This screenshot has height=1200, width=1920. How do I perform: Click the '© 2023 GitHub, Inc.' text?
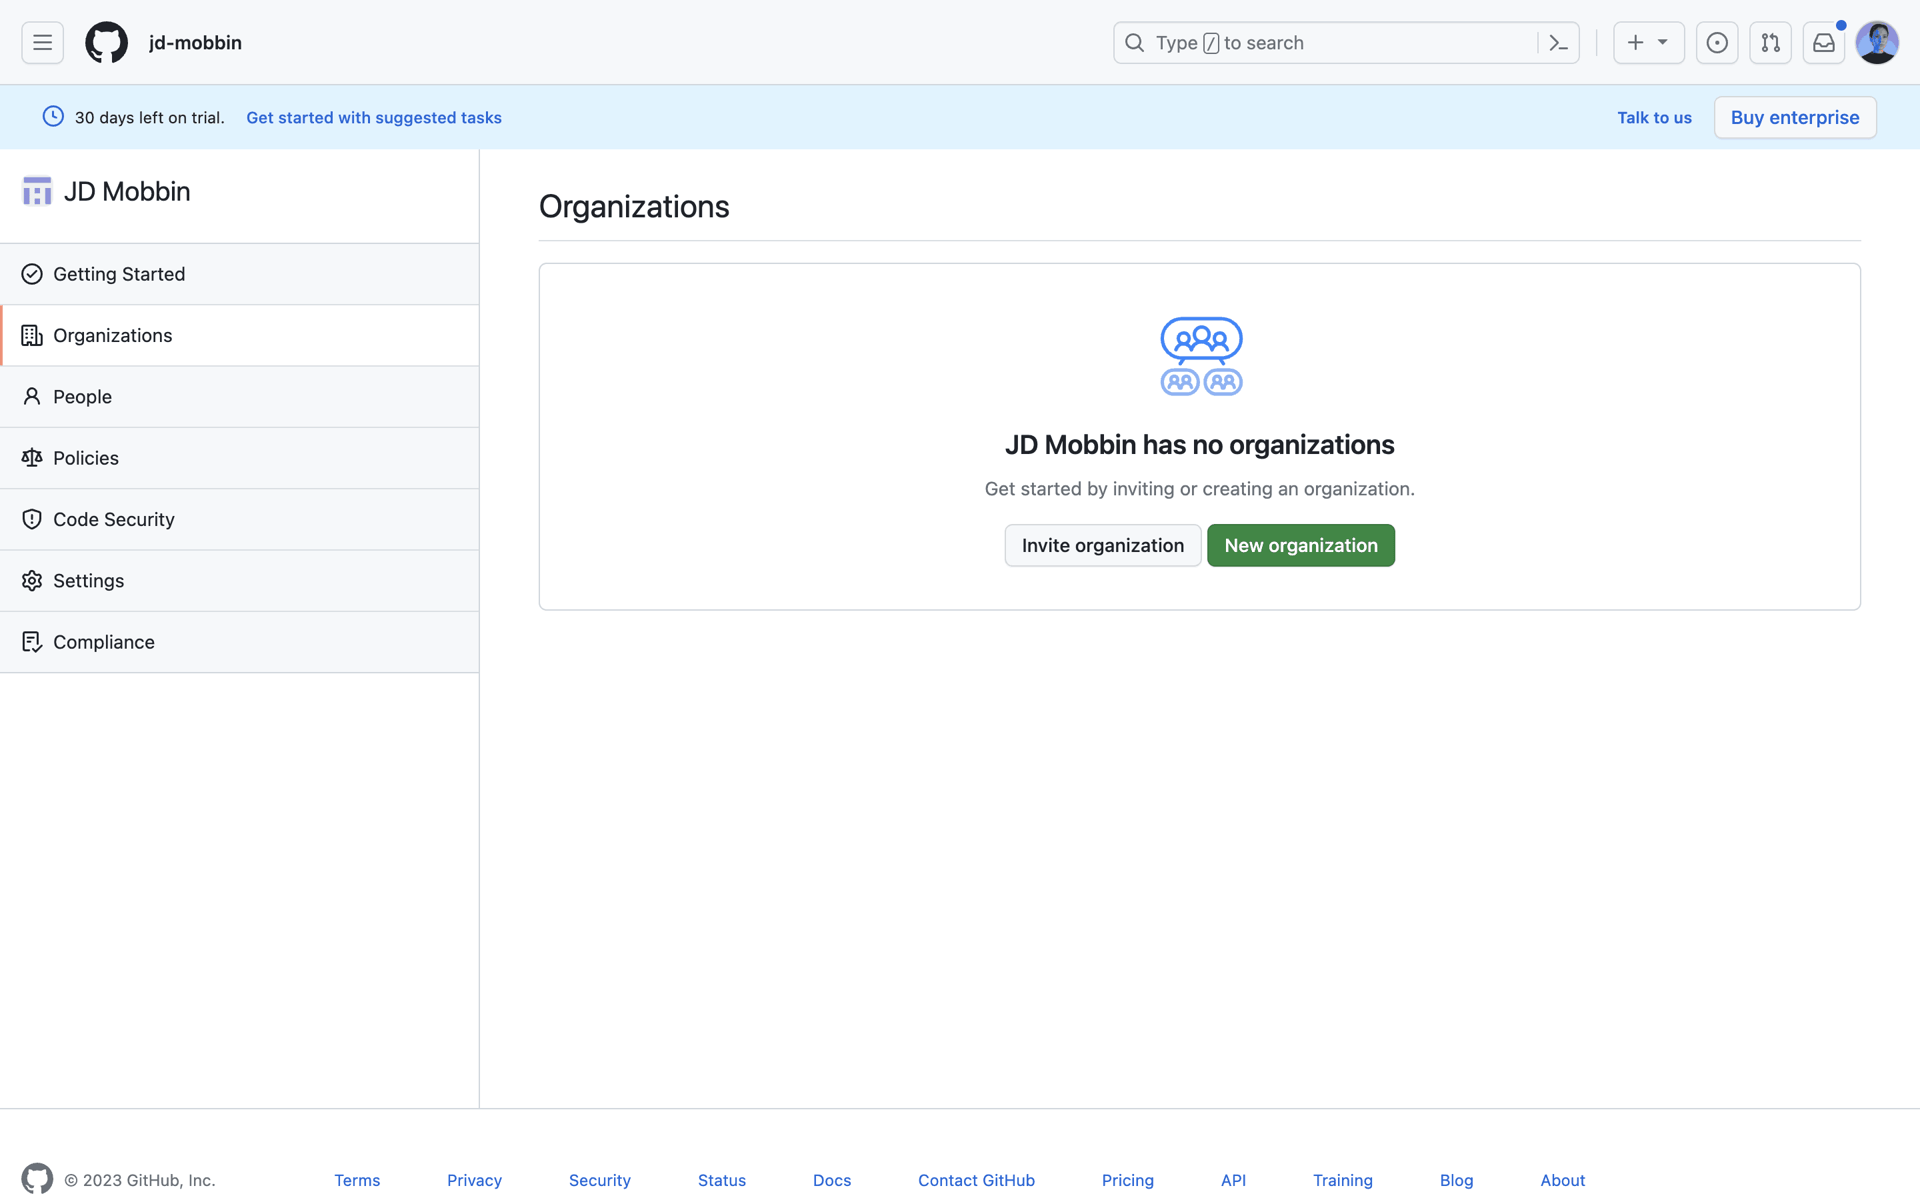click(140, 1180)
